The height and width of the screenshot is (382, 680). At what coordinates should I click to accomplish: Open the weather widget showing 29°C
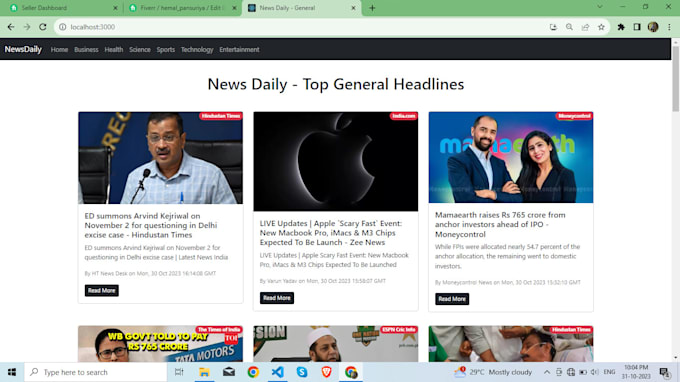[x=493, y=372]
